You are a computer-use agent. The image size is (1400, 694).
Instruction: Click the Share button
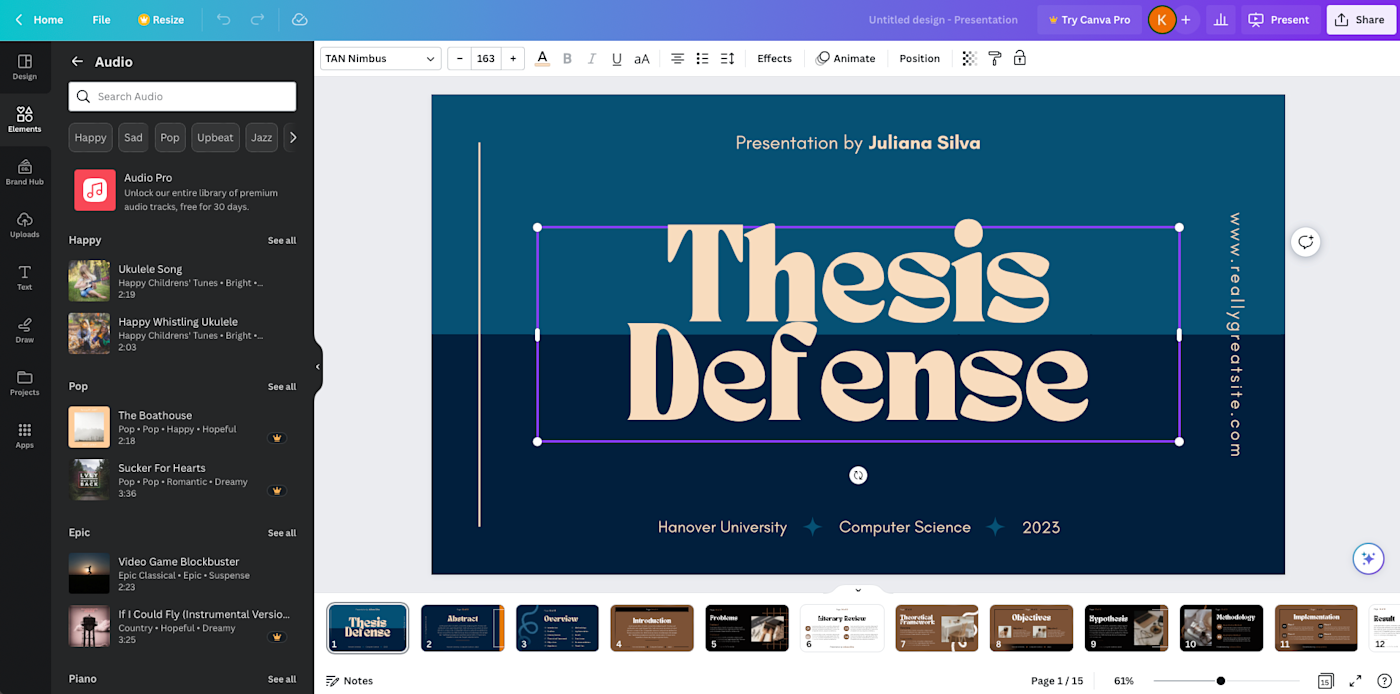pos(1360,19)
